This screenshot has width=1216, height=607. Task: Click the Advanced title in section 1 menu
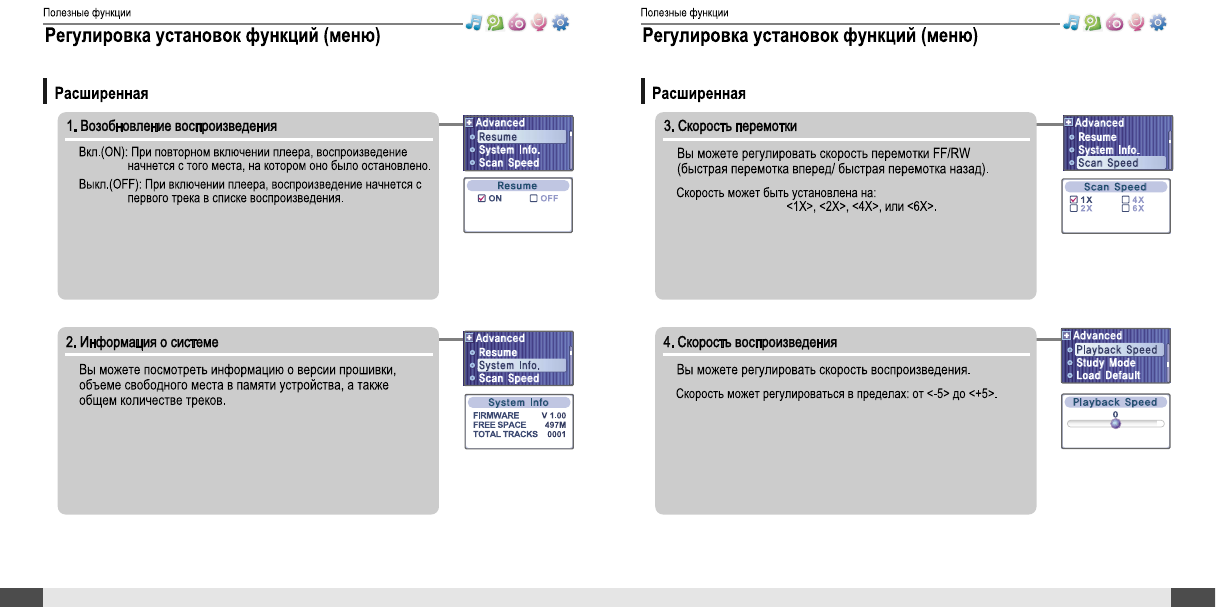500,123
